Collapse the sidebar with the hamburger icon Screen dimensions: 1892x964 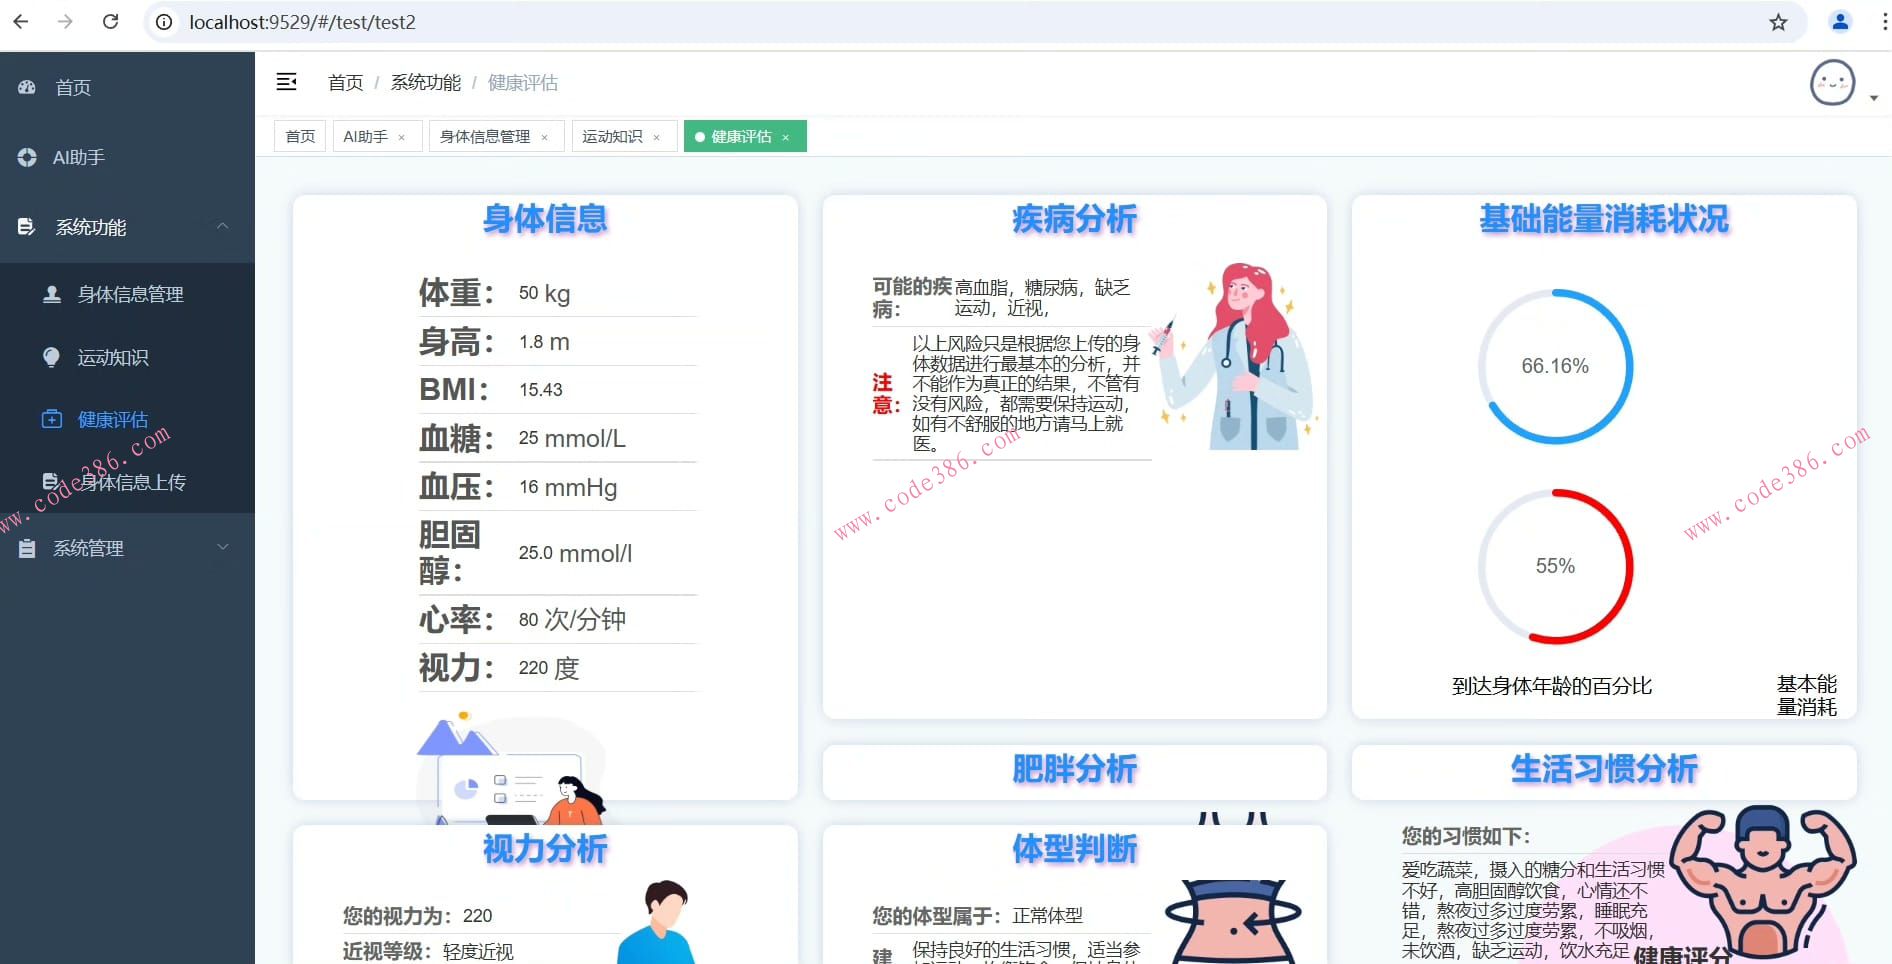click(287, 82)
